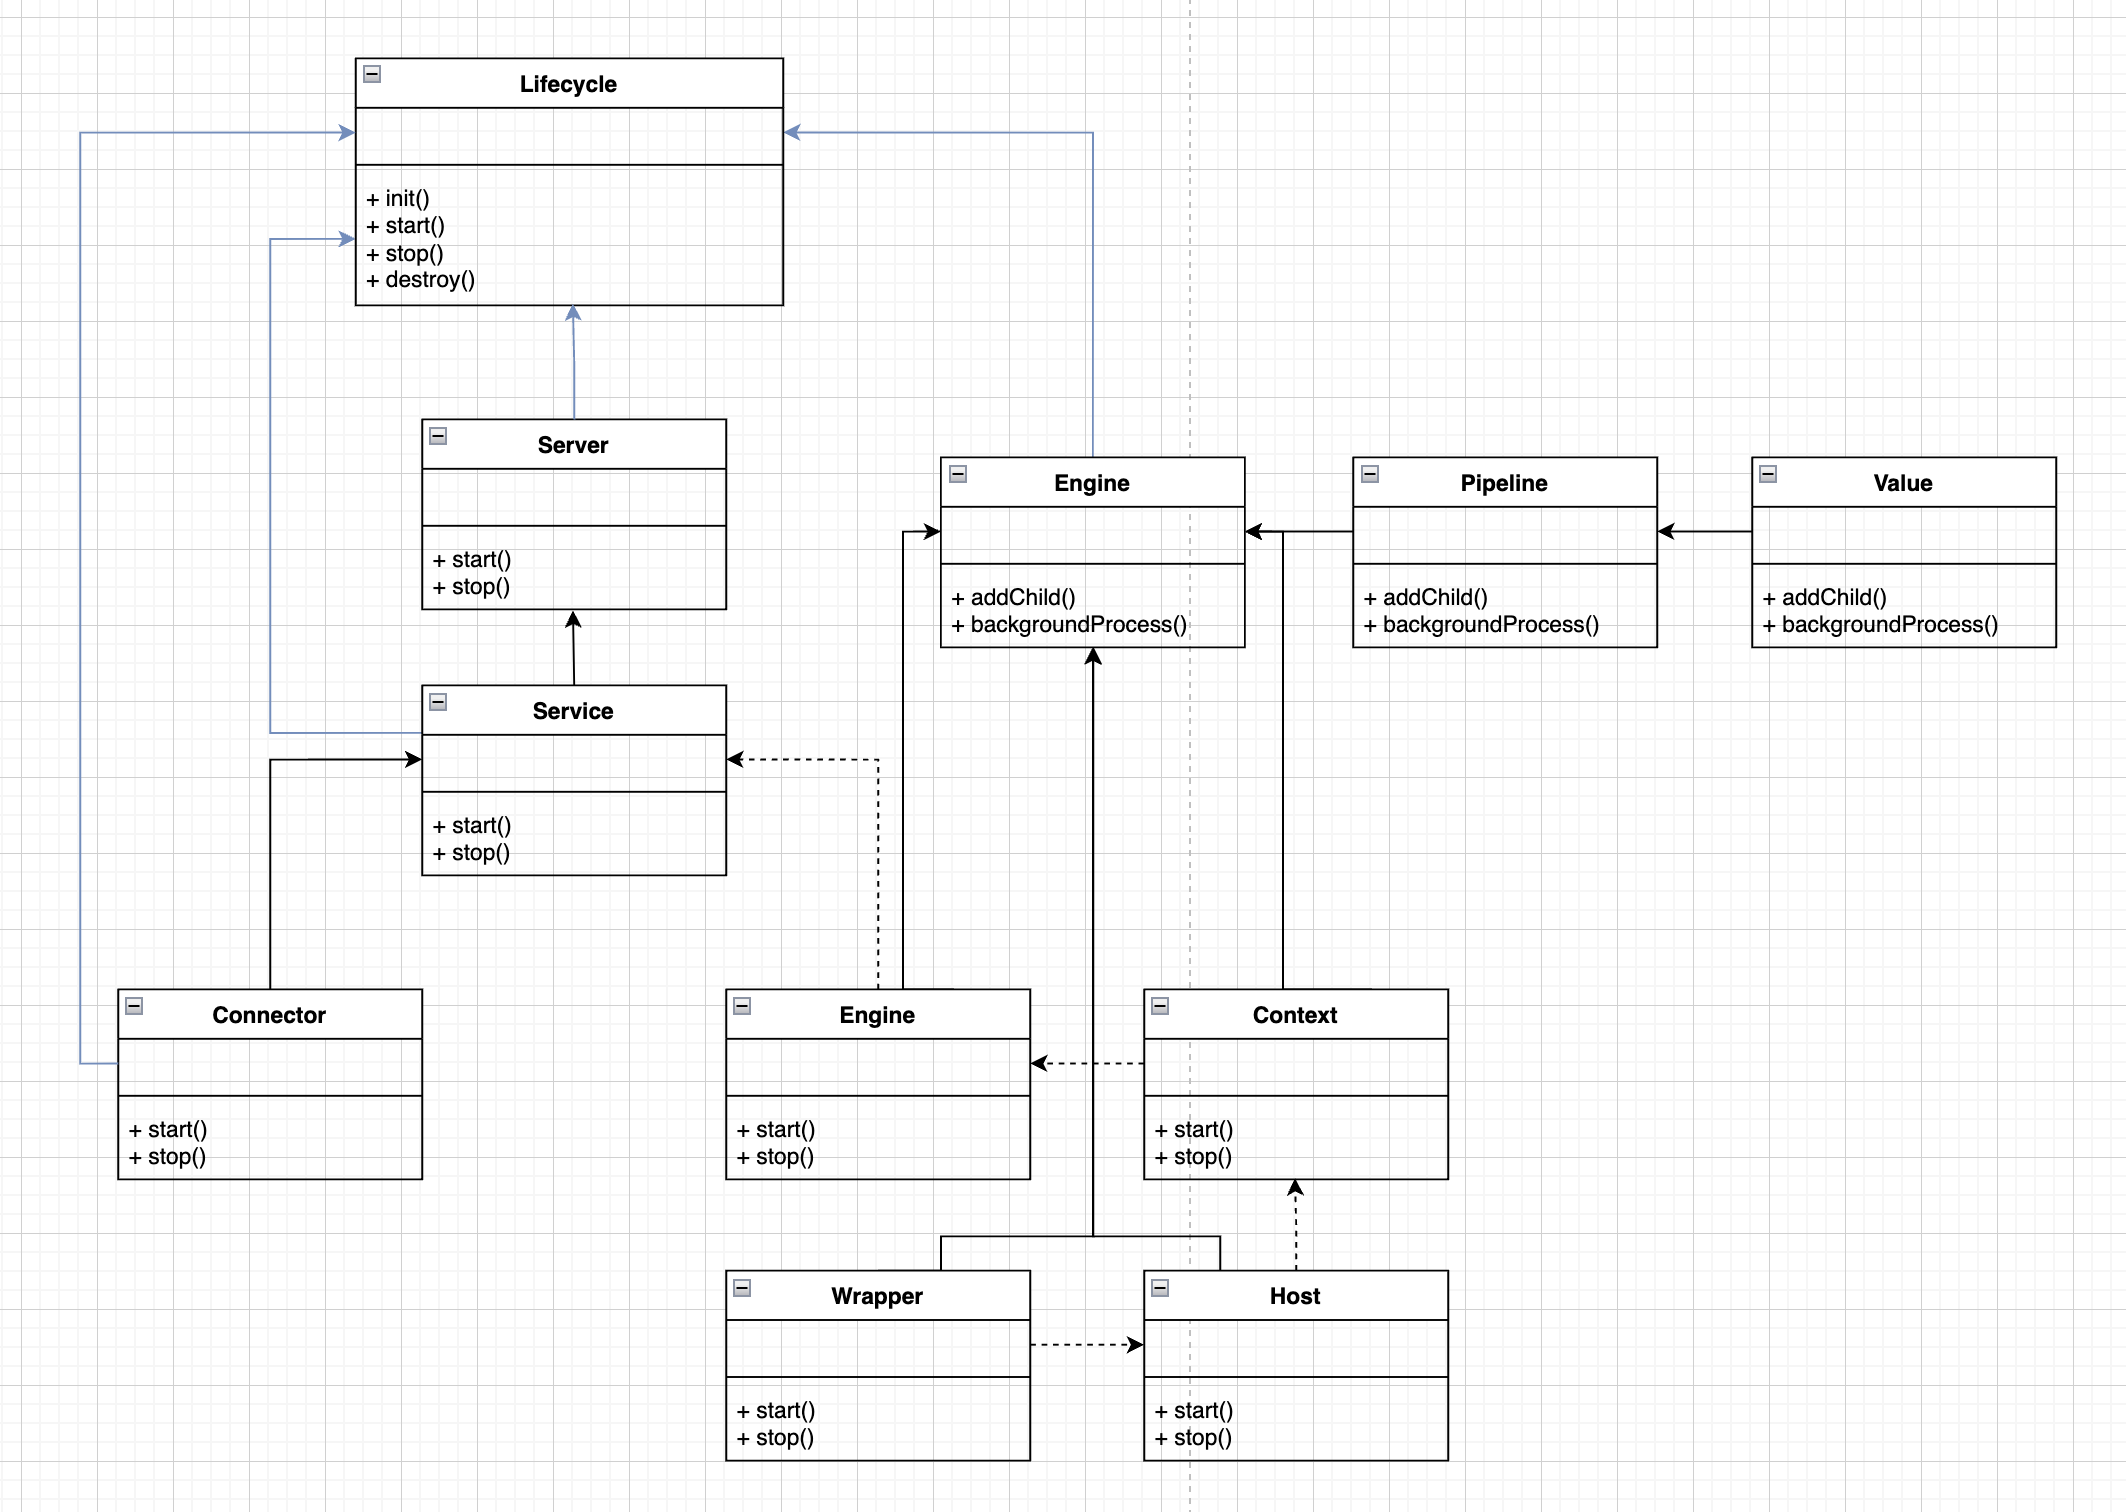This screenshot has height=1512, width=2126.
Task: Select destroy() method in Lifecycle
Action: [x=421, y=280]
